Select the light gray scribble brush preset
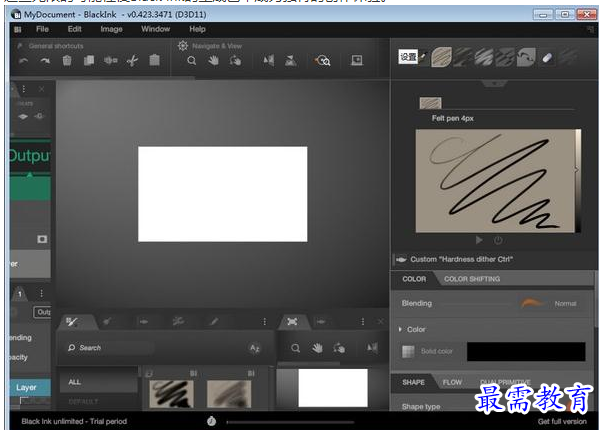The image size is (599, 430). 484,58
